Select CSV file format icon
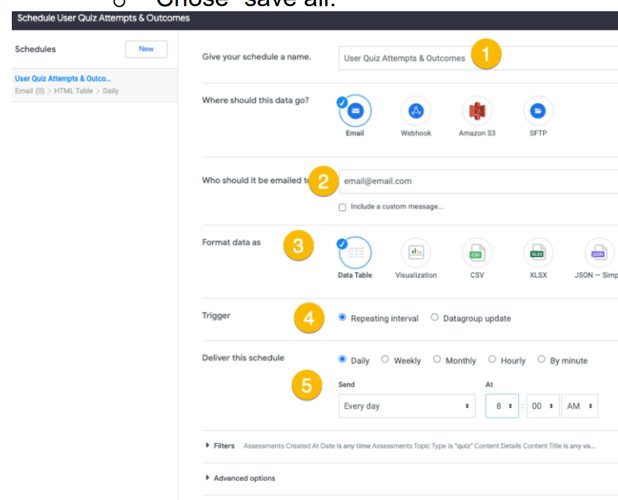 pyautogui.click(x=477, y=252)
